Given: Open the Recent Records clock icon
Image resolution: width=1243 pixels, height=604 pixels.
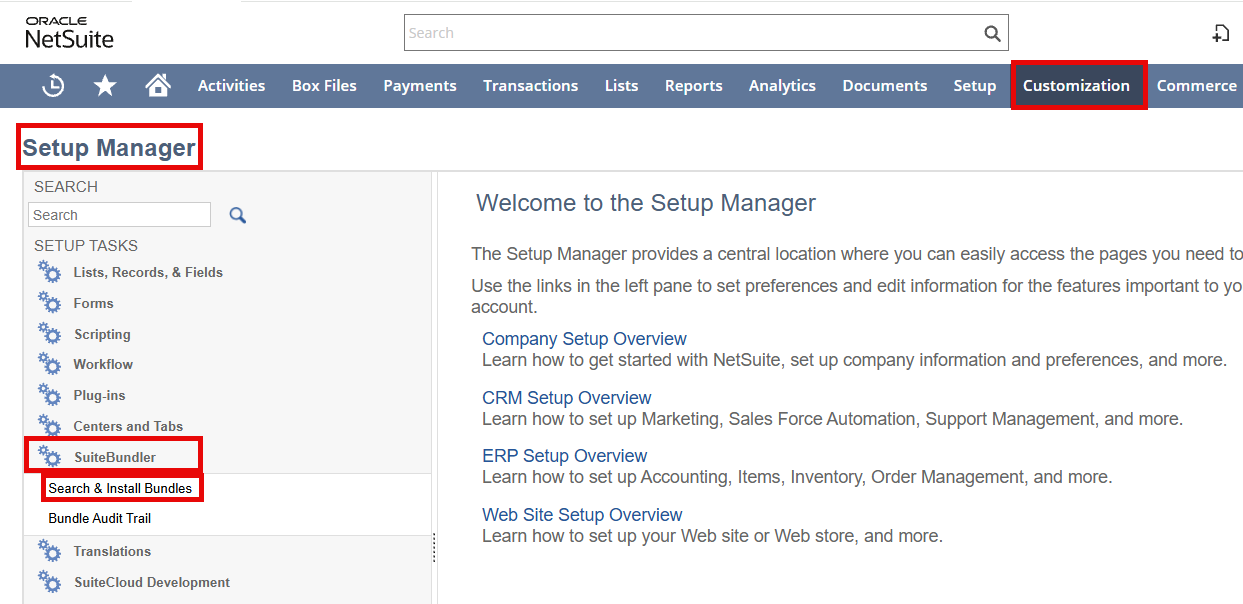Looking at the screenshot, I should pos(53,86).
